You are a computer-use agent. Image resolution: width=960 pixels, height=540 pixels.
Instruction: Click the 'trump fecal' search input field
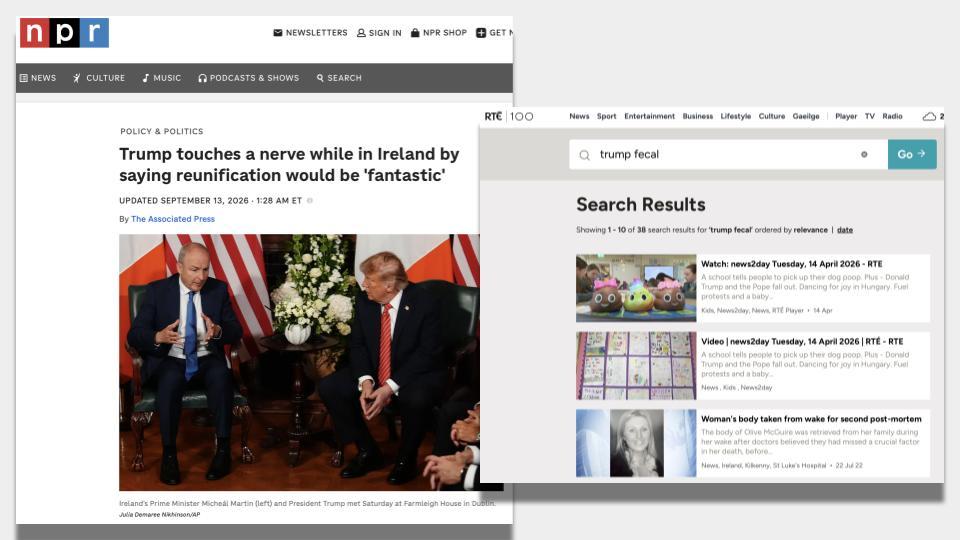(x=729, y=154)
